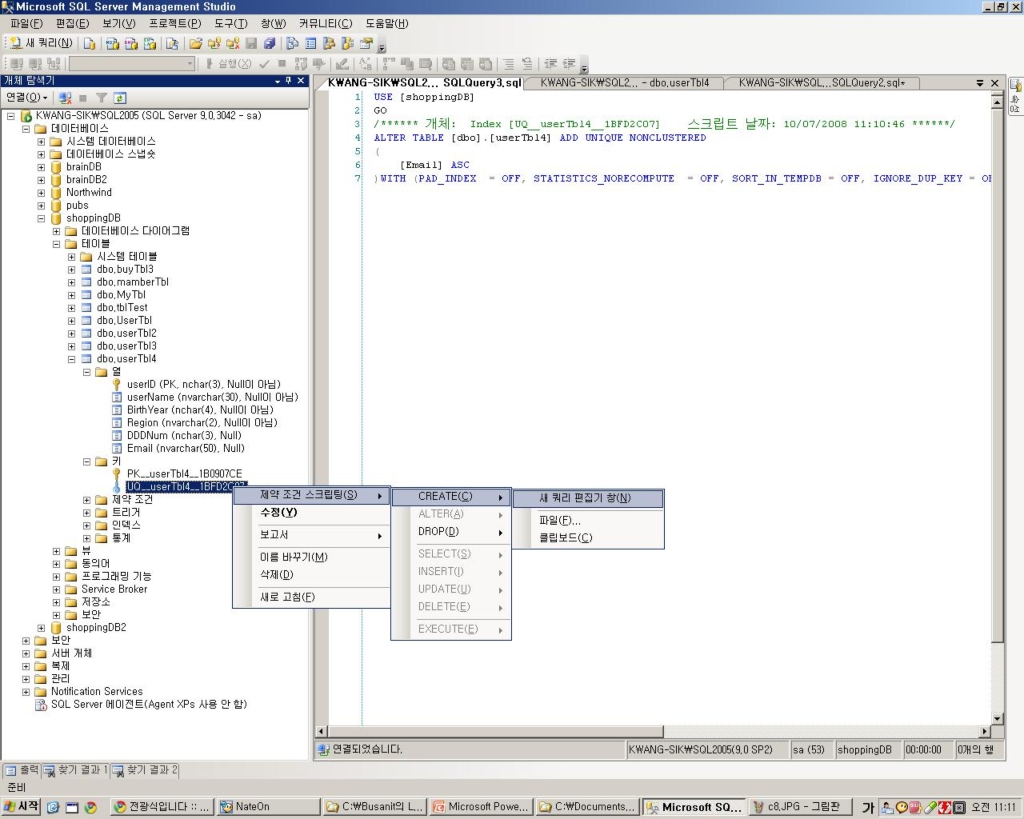Click the 새 쿼리(N) new query button
Screen dimensions: 1024x819
pyautogui.click(x=42, y=43)
